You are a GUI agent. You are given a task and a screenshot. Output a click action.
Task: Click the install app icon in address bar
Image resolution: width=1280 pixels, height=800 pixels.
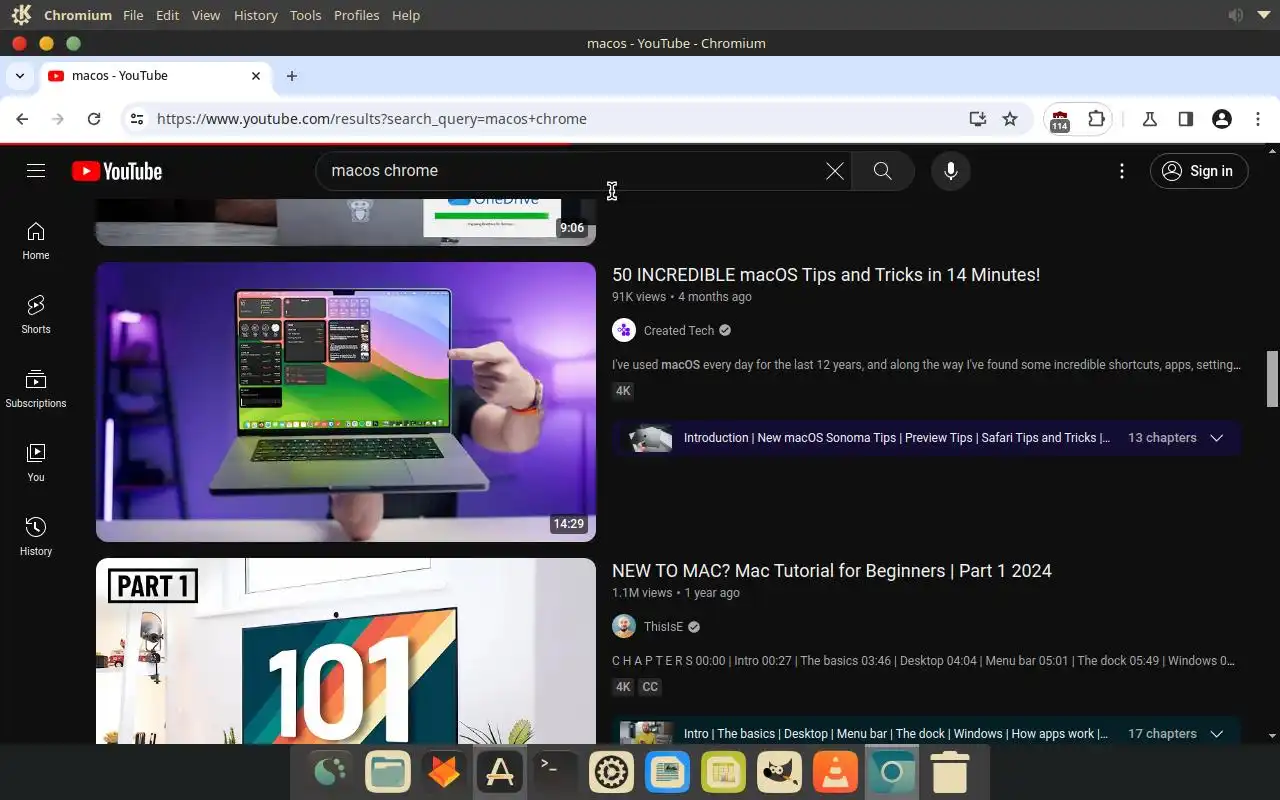(978, 119)
